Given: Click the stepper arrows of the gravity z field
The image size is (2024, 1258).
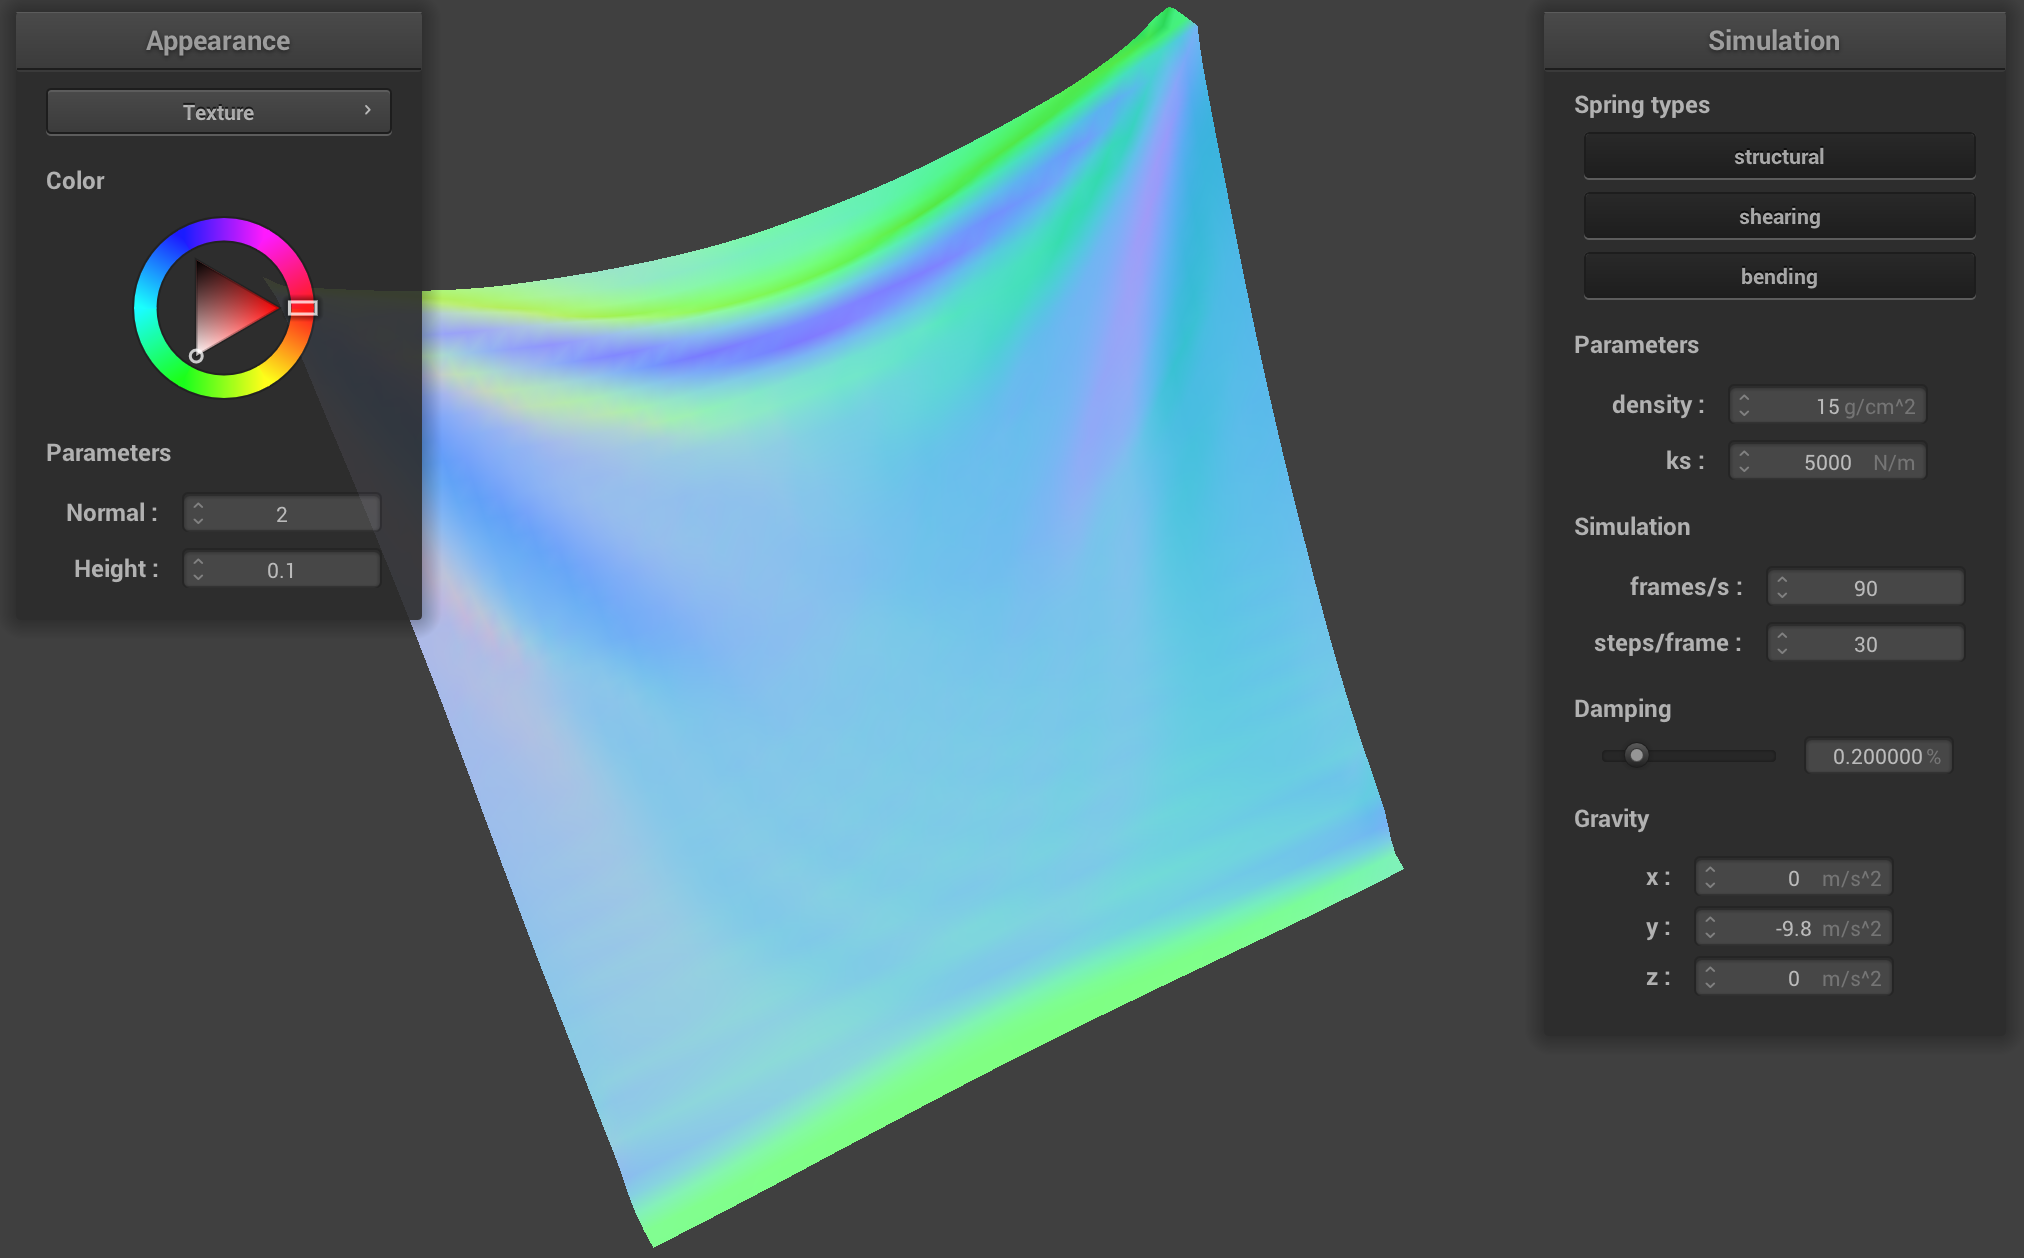Looking at the screenshot, I should pyautogui.click(x=1710, y=978).
